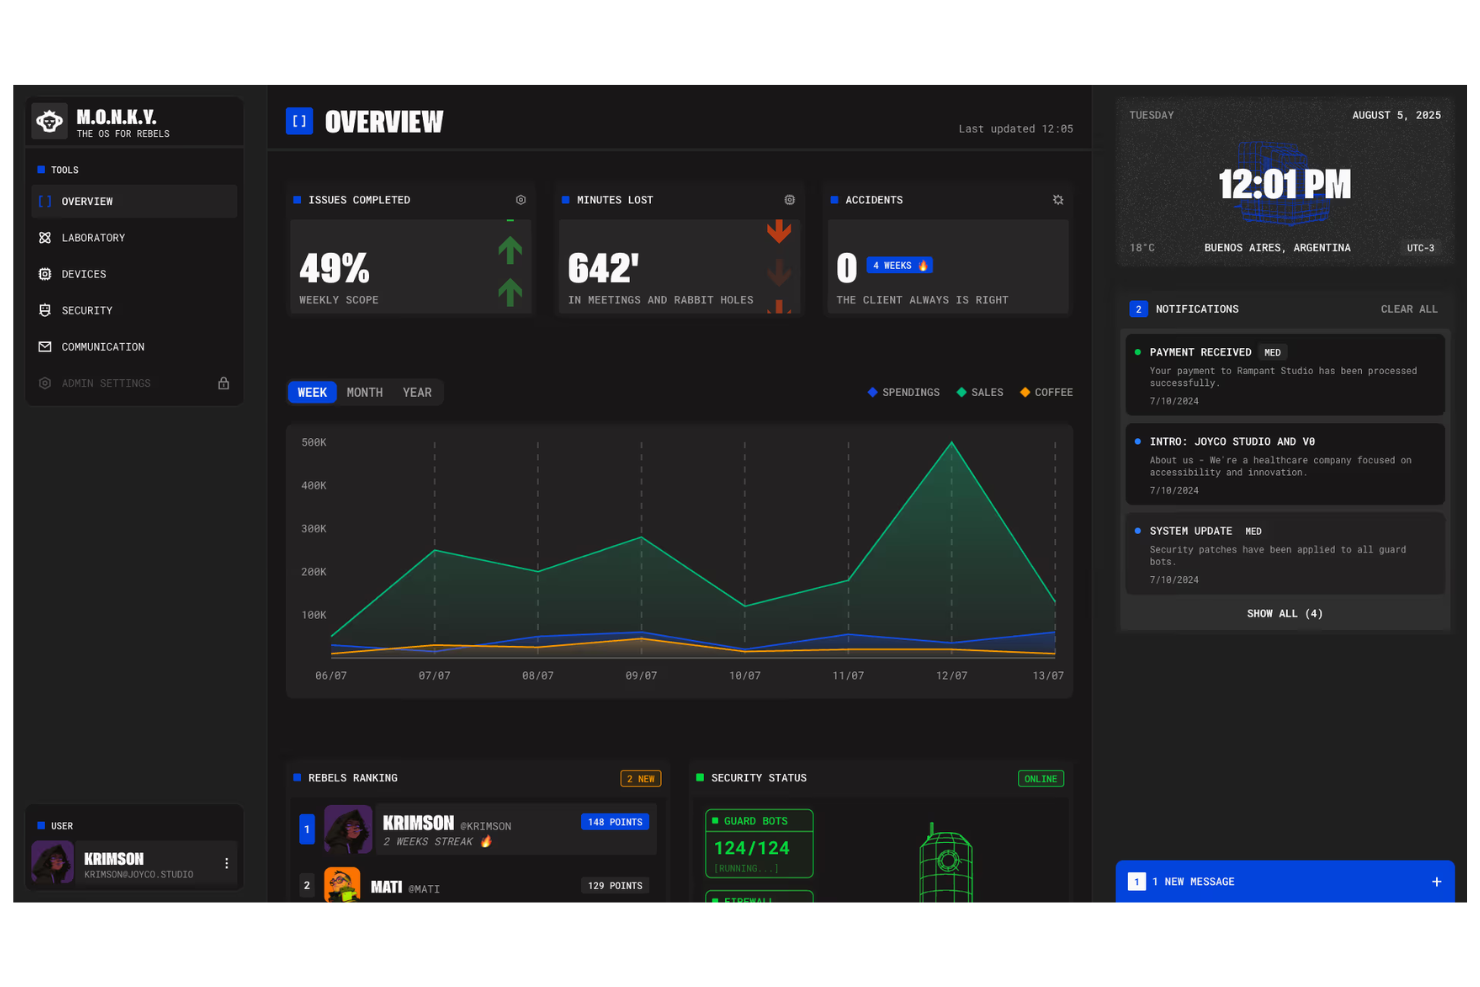
Task: Open Minutes Lost card settings icon
Action: click(790, 200)
